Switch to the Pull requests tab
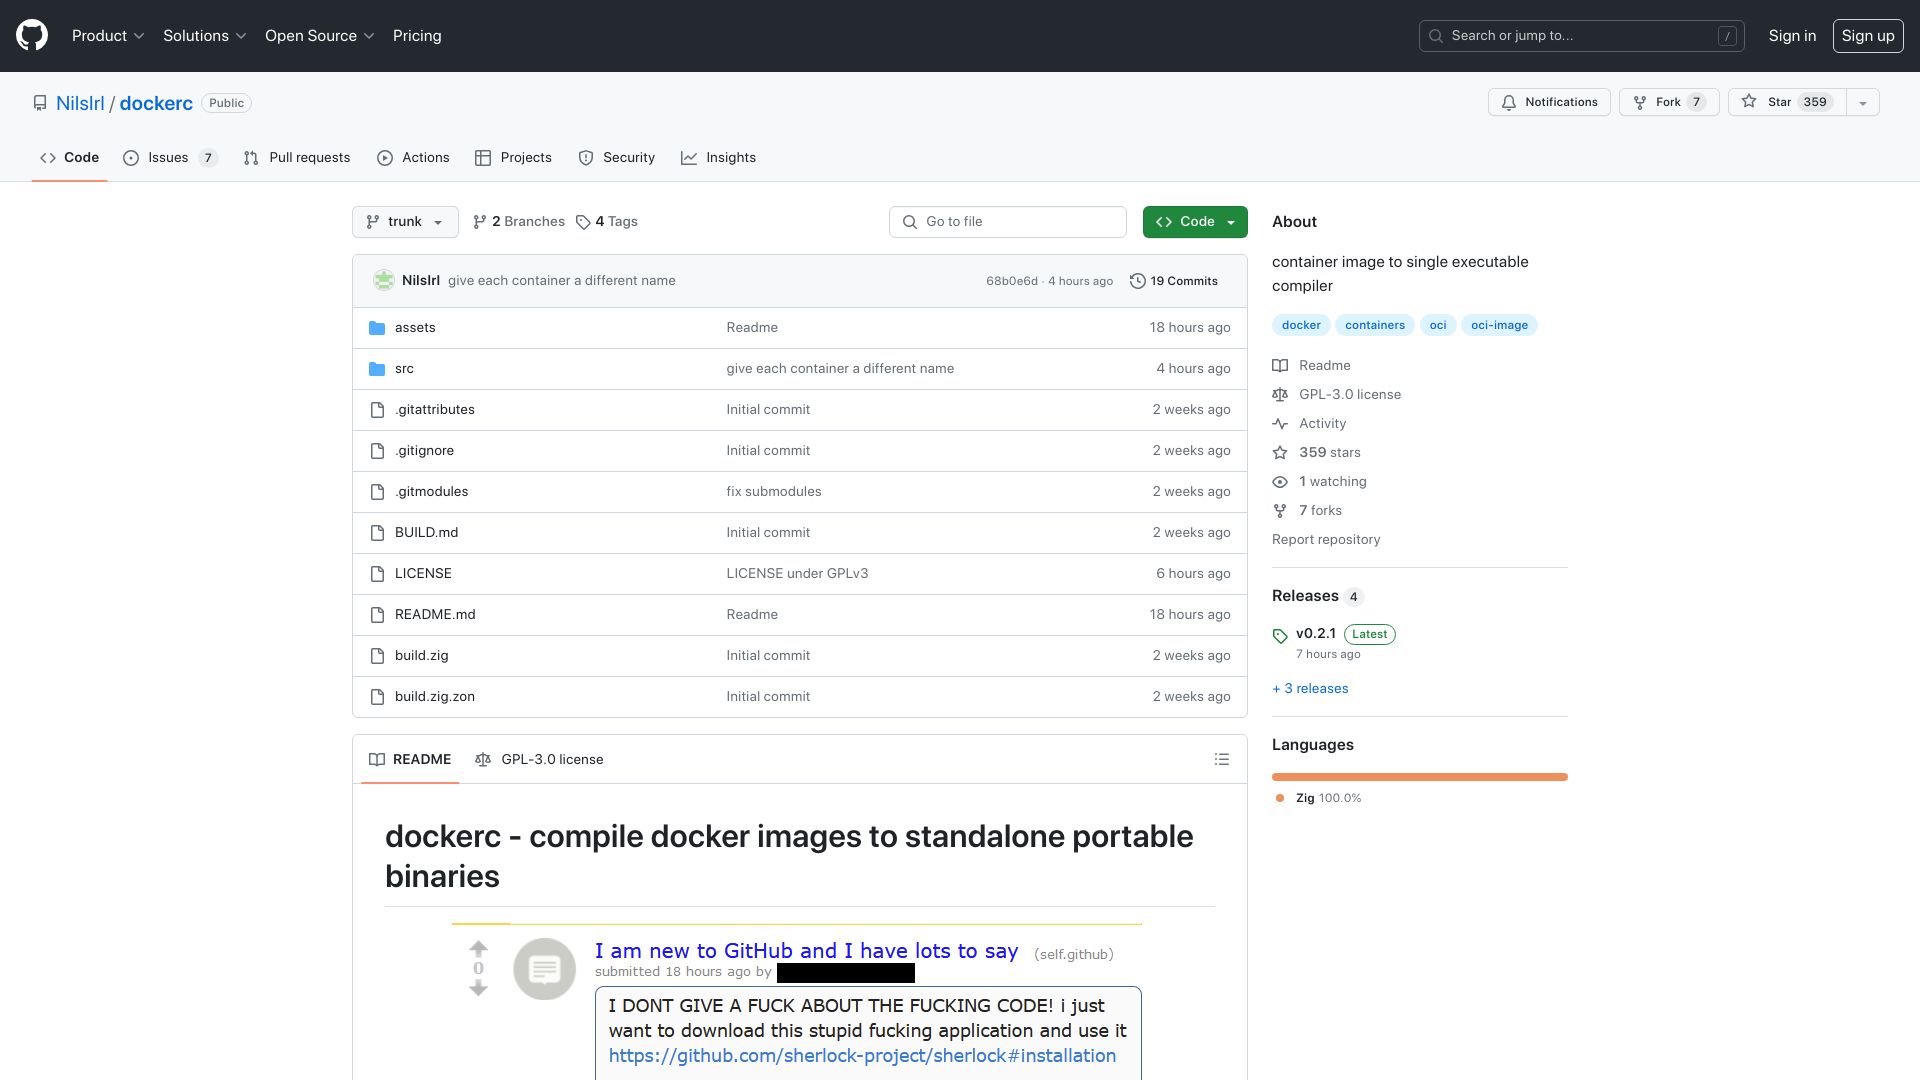Viewport: 1920px width, 1080px height. coord(297,158)
